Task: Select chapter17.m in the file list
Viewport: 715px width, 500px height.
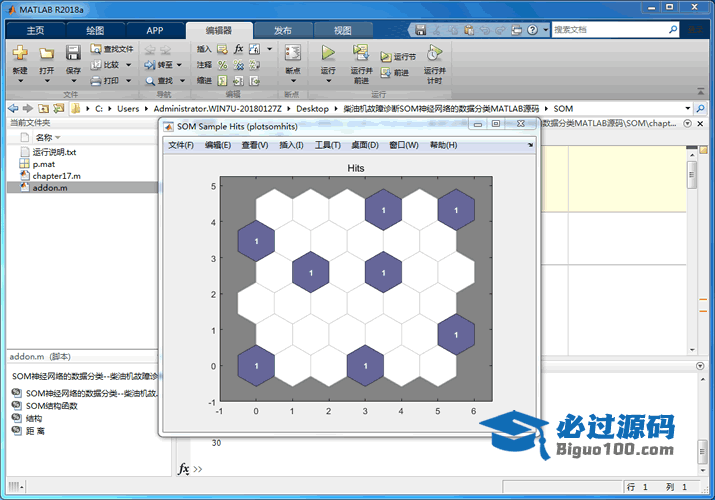Action: click(56, 175)
